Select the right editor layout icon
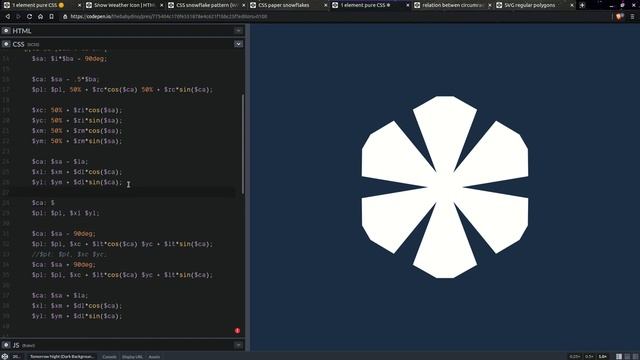This screenshot has width=640, height=360. click(635, 356)
